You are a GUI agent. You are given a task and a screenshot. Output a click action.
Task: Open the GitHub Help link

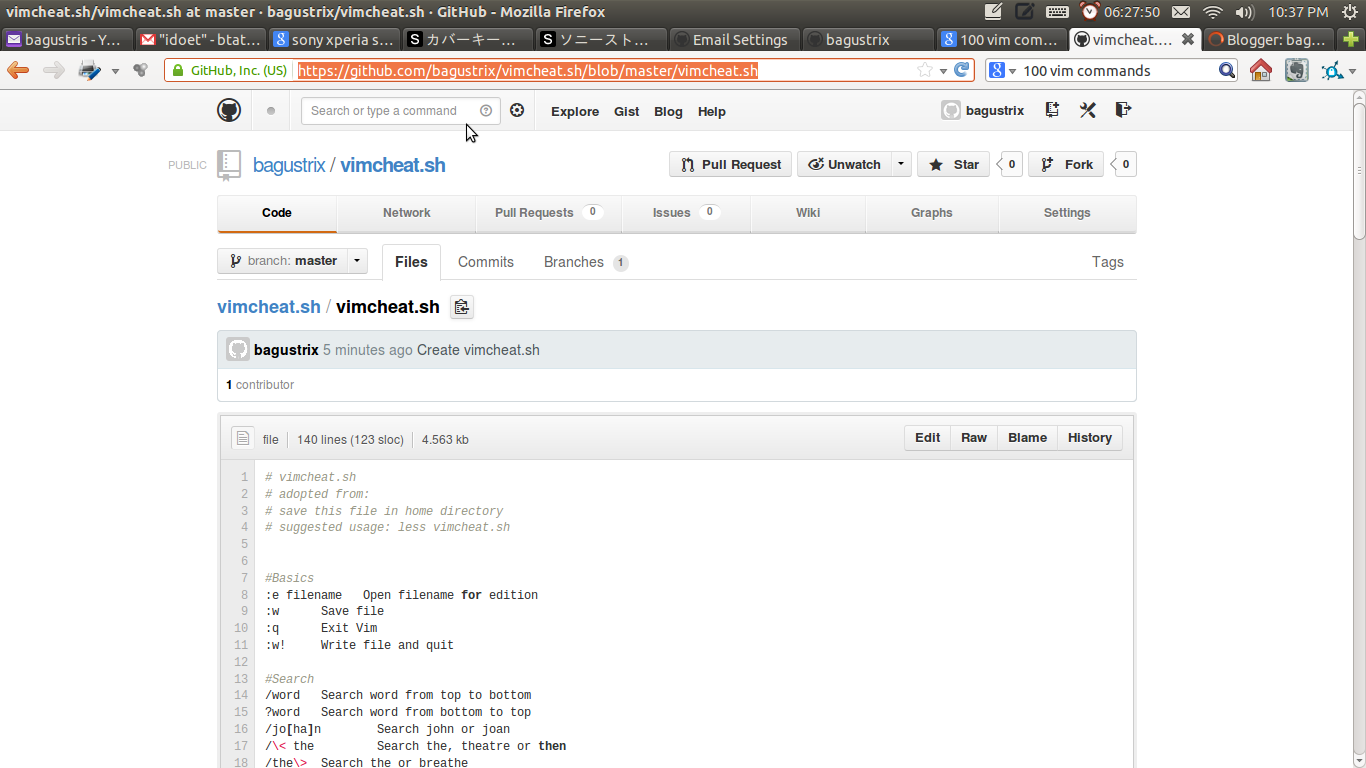pos(712,112)
